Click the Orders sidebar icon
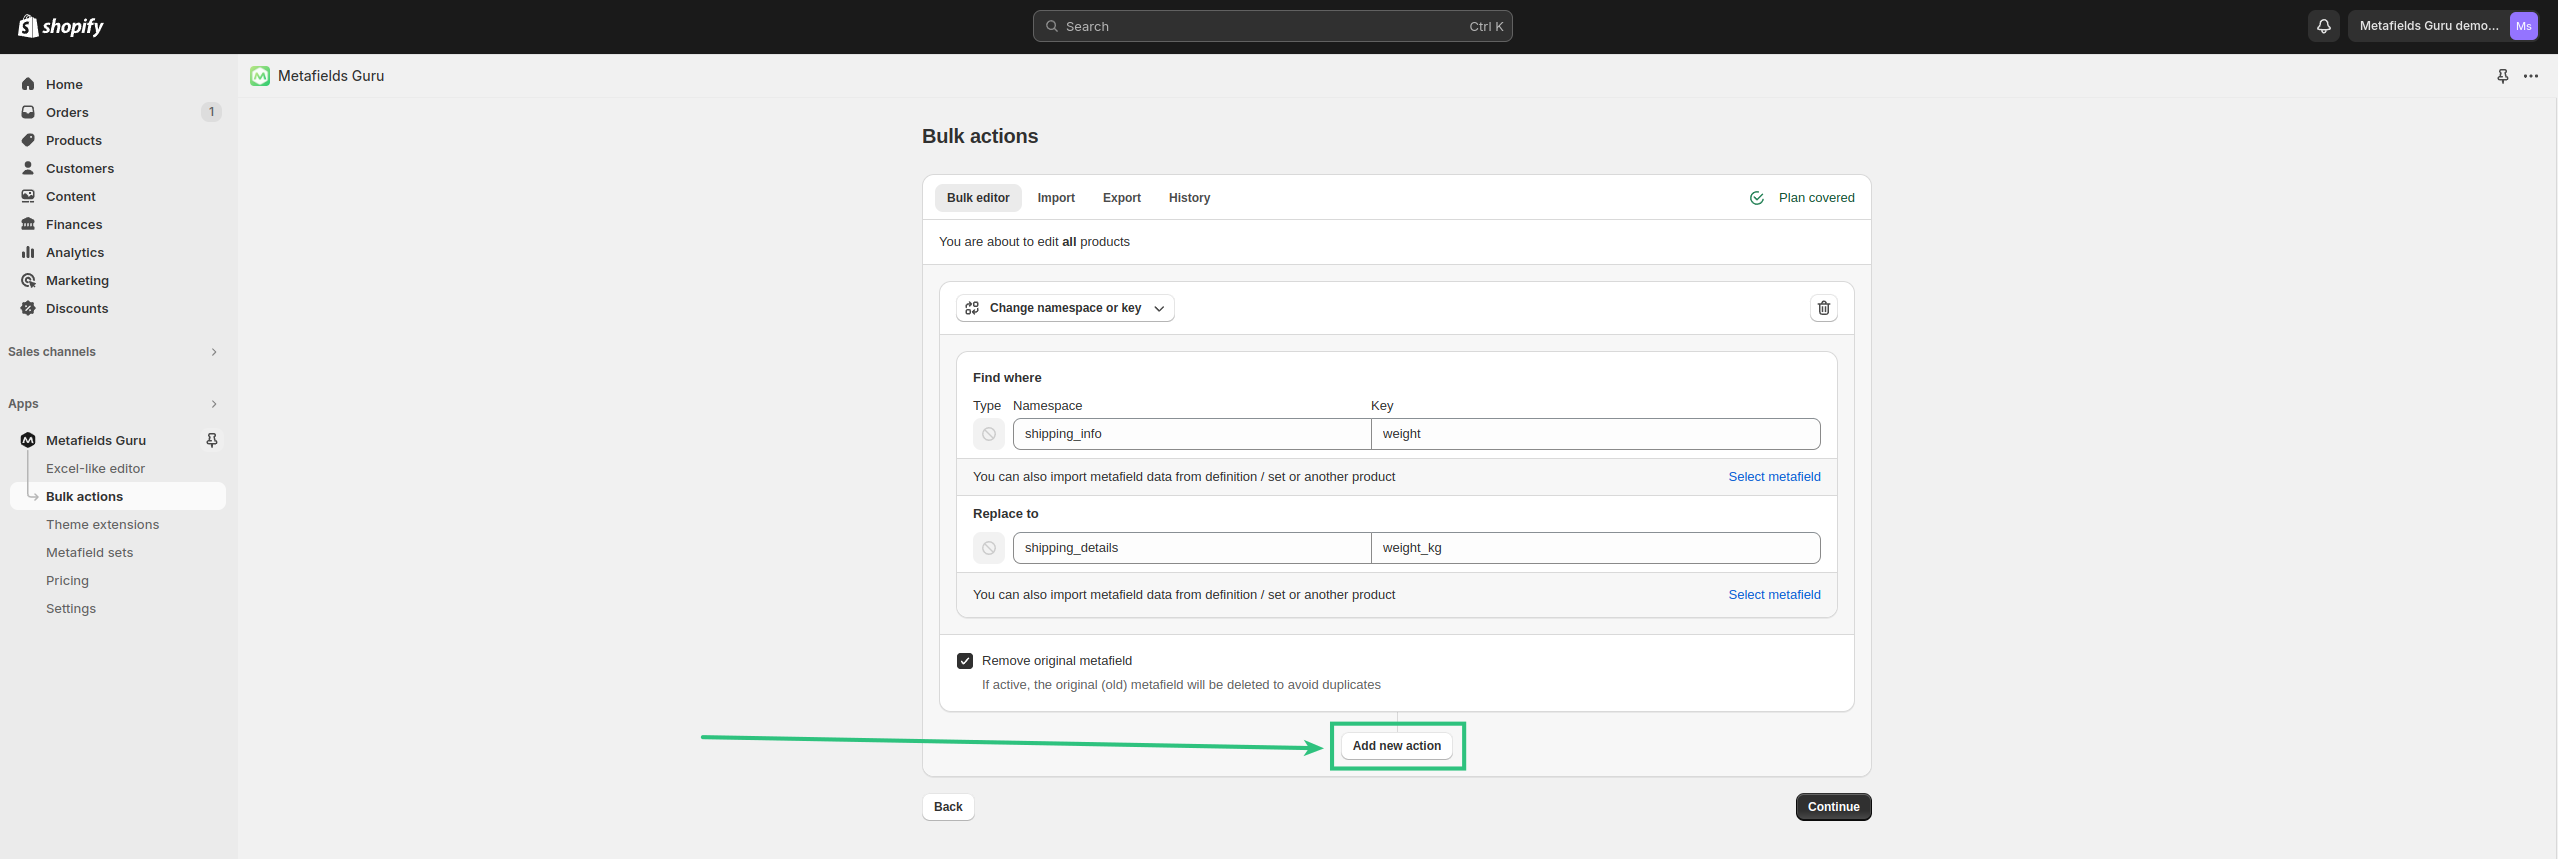 [x=28, y=112]
